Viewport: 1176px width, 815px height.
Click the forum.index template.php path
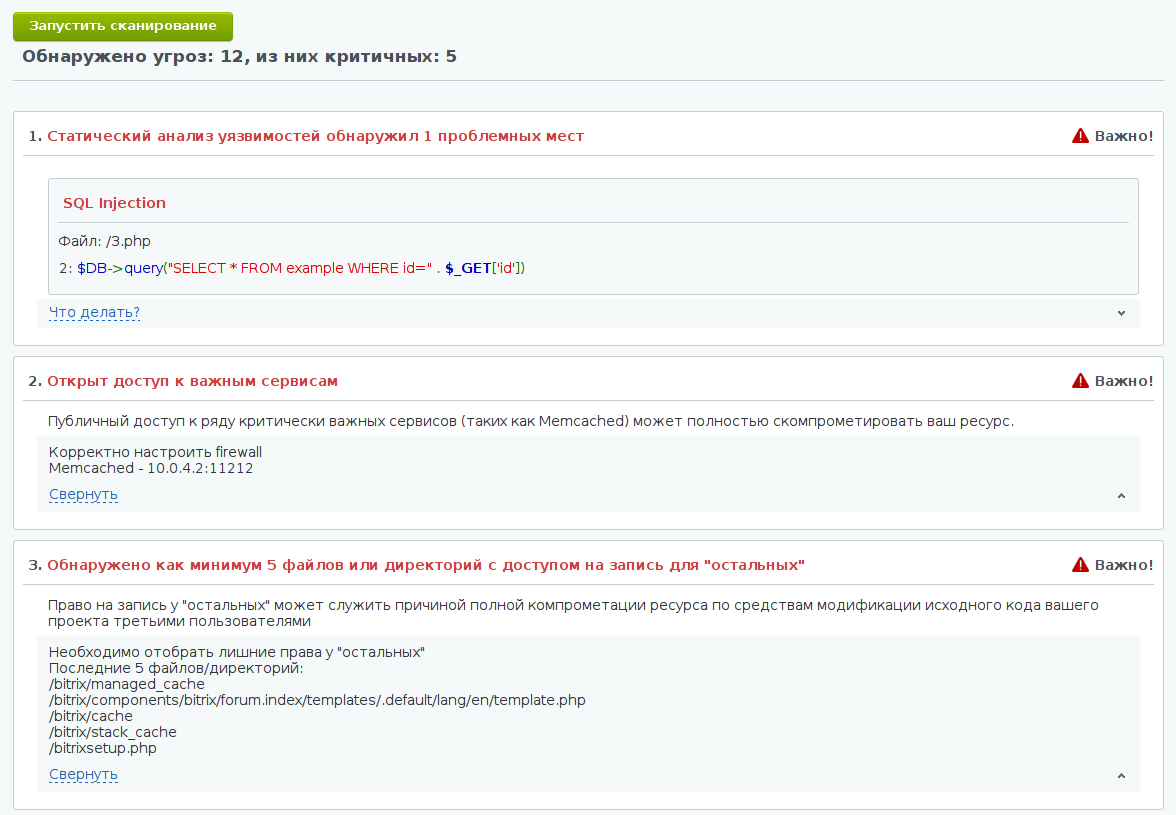317,700
